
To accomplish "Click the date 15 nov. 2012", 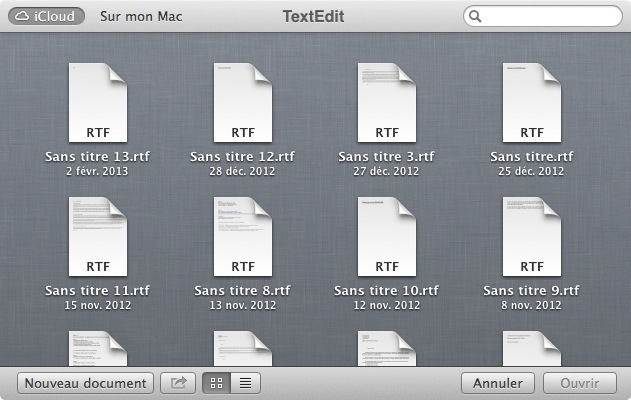I will [x=97, y=305].
